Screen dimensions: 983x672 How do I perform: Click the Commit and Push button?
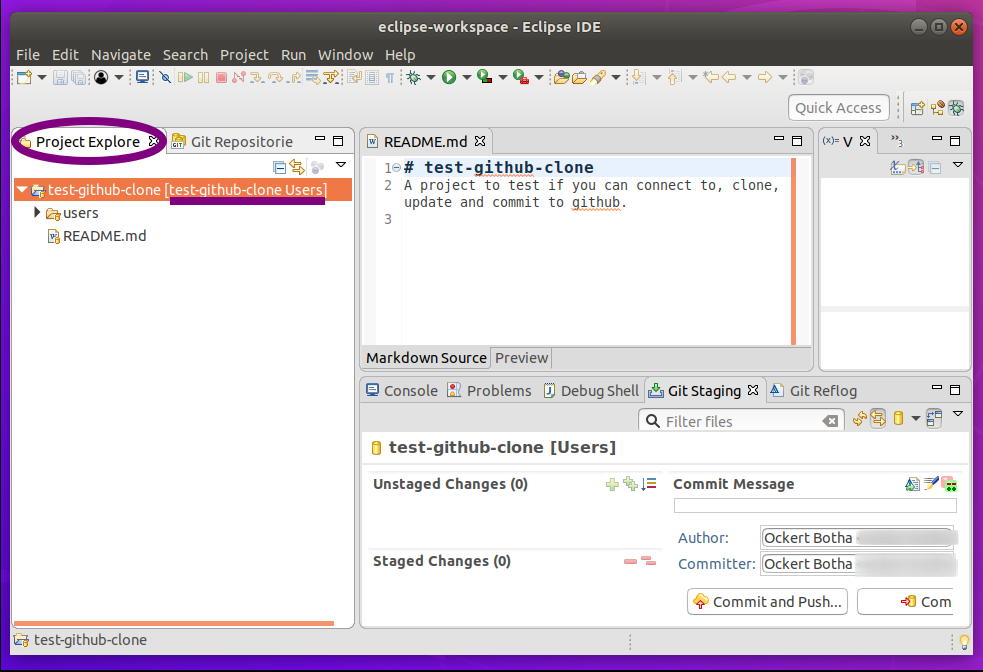pos(767,602)
